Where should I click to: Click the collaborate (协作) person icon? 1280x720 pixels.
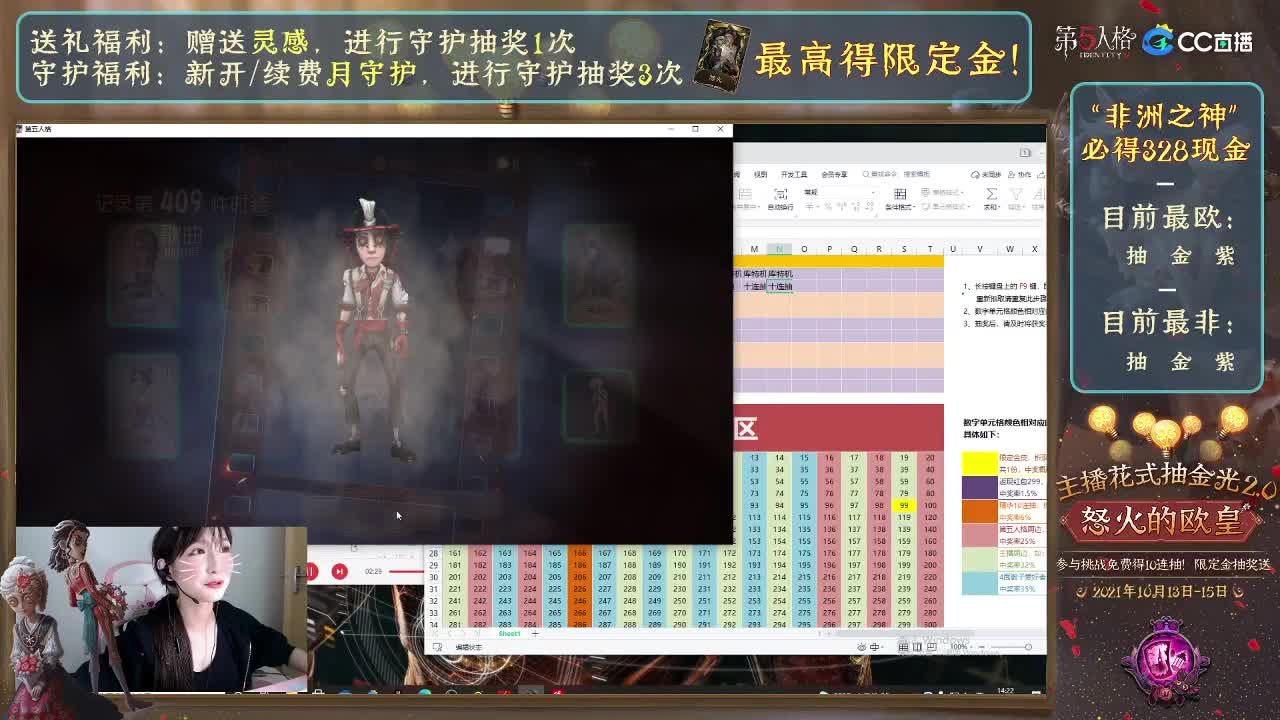pos(1014,174)
